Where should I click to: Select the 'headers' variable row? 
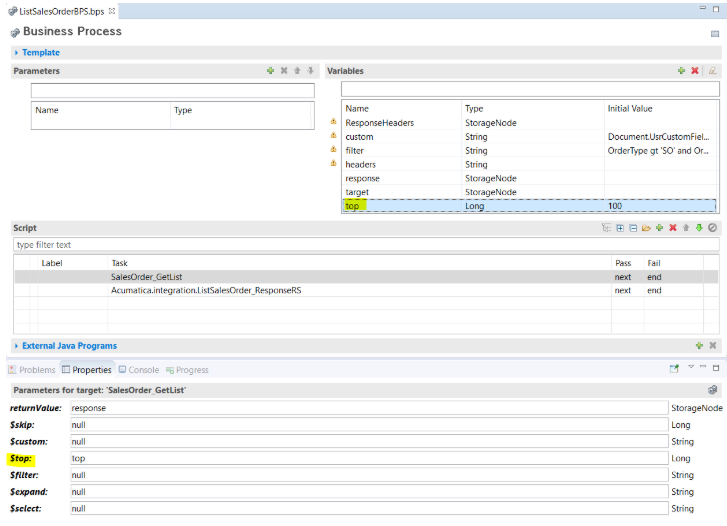(x=529, y=164)
